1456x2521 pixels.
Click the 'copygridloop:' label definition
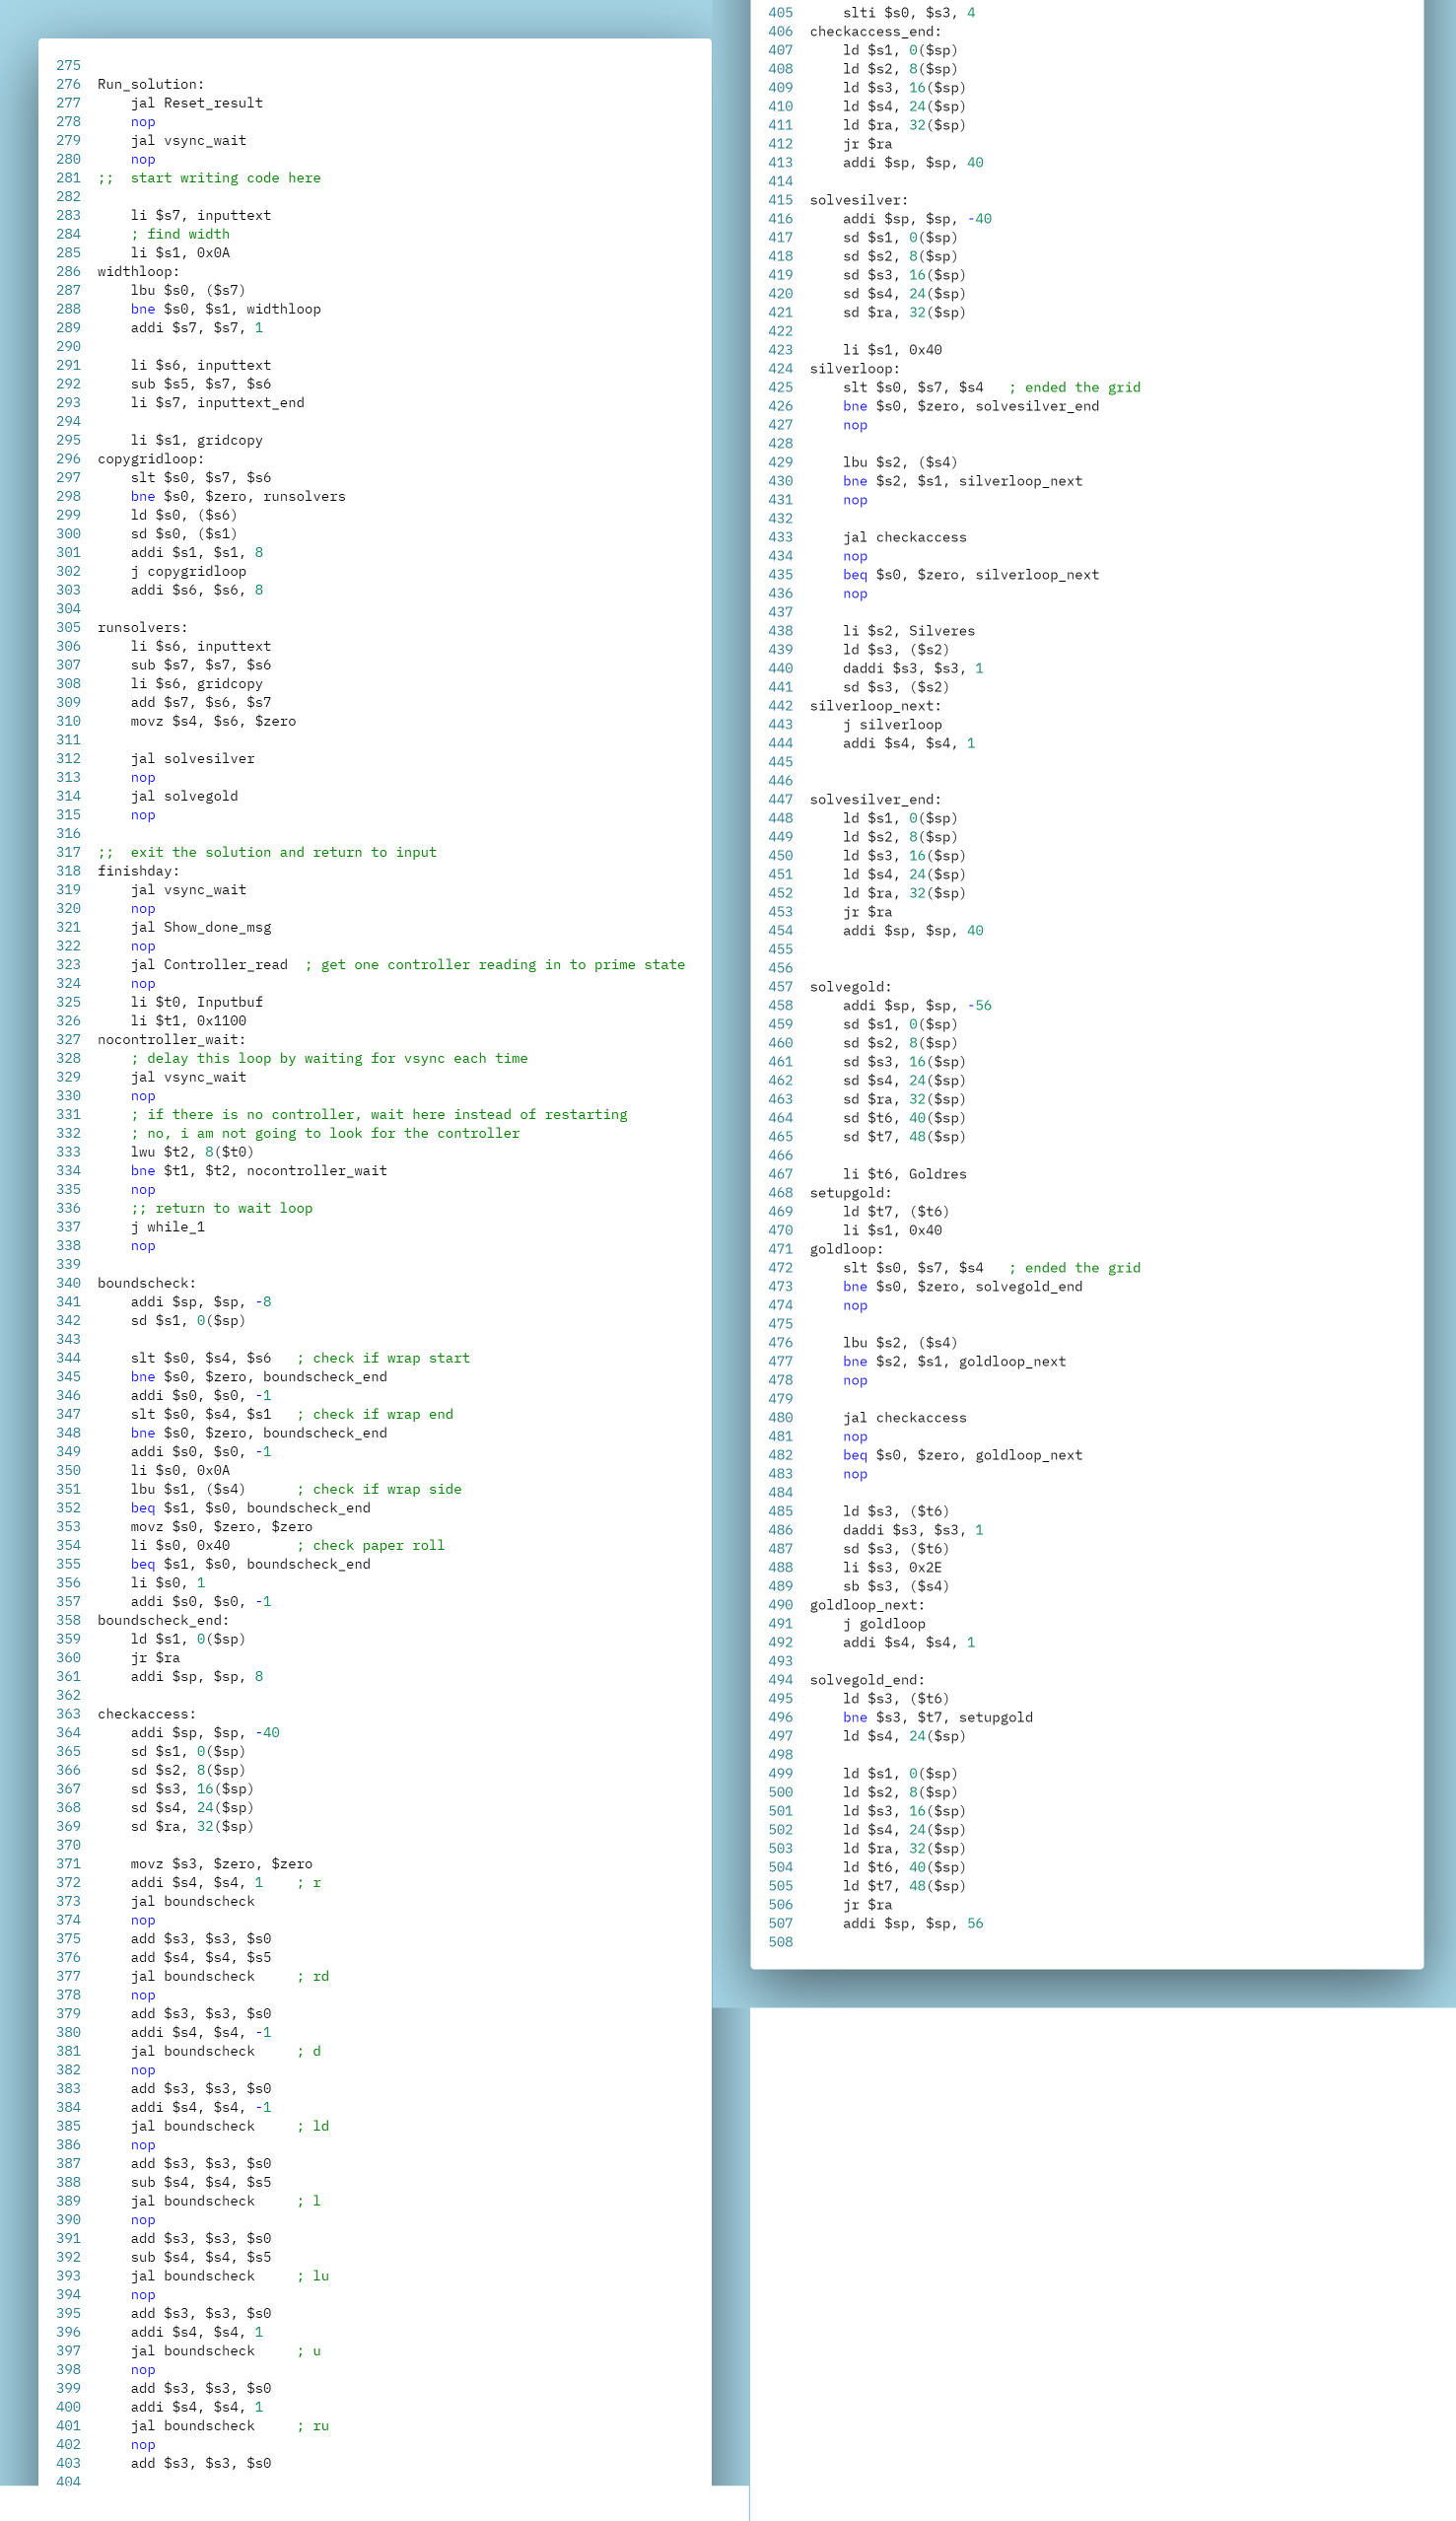[151, 459]
